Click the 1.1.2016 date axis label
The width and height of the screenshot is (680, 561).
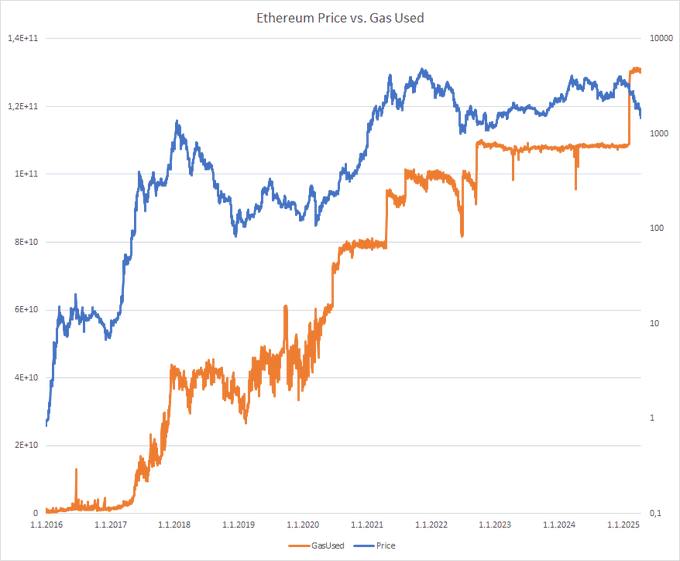coord(46,525)
